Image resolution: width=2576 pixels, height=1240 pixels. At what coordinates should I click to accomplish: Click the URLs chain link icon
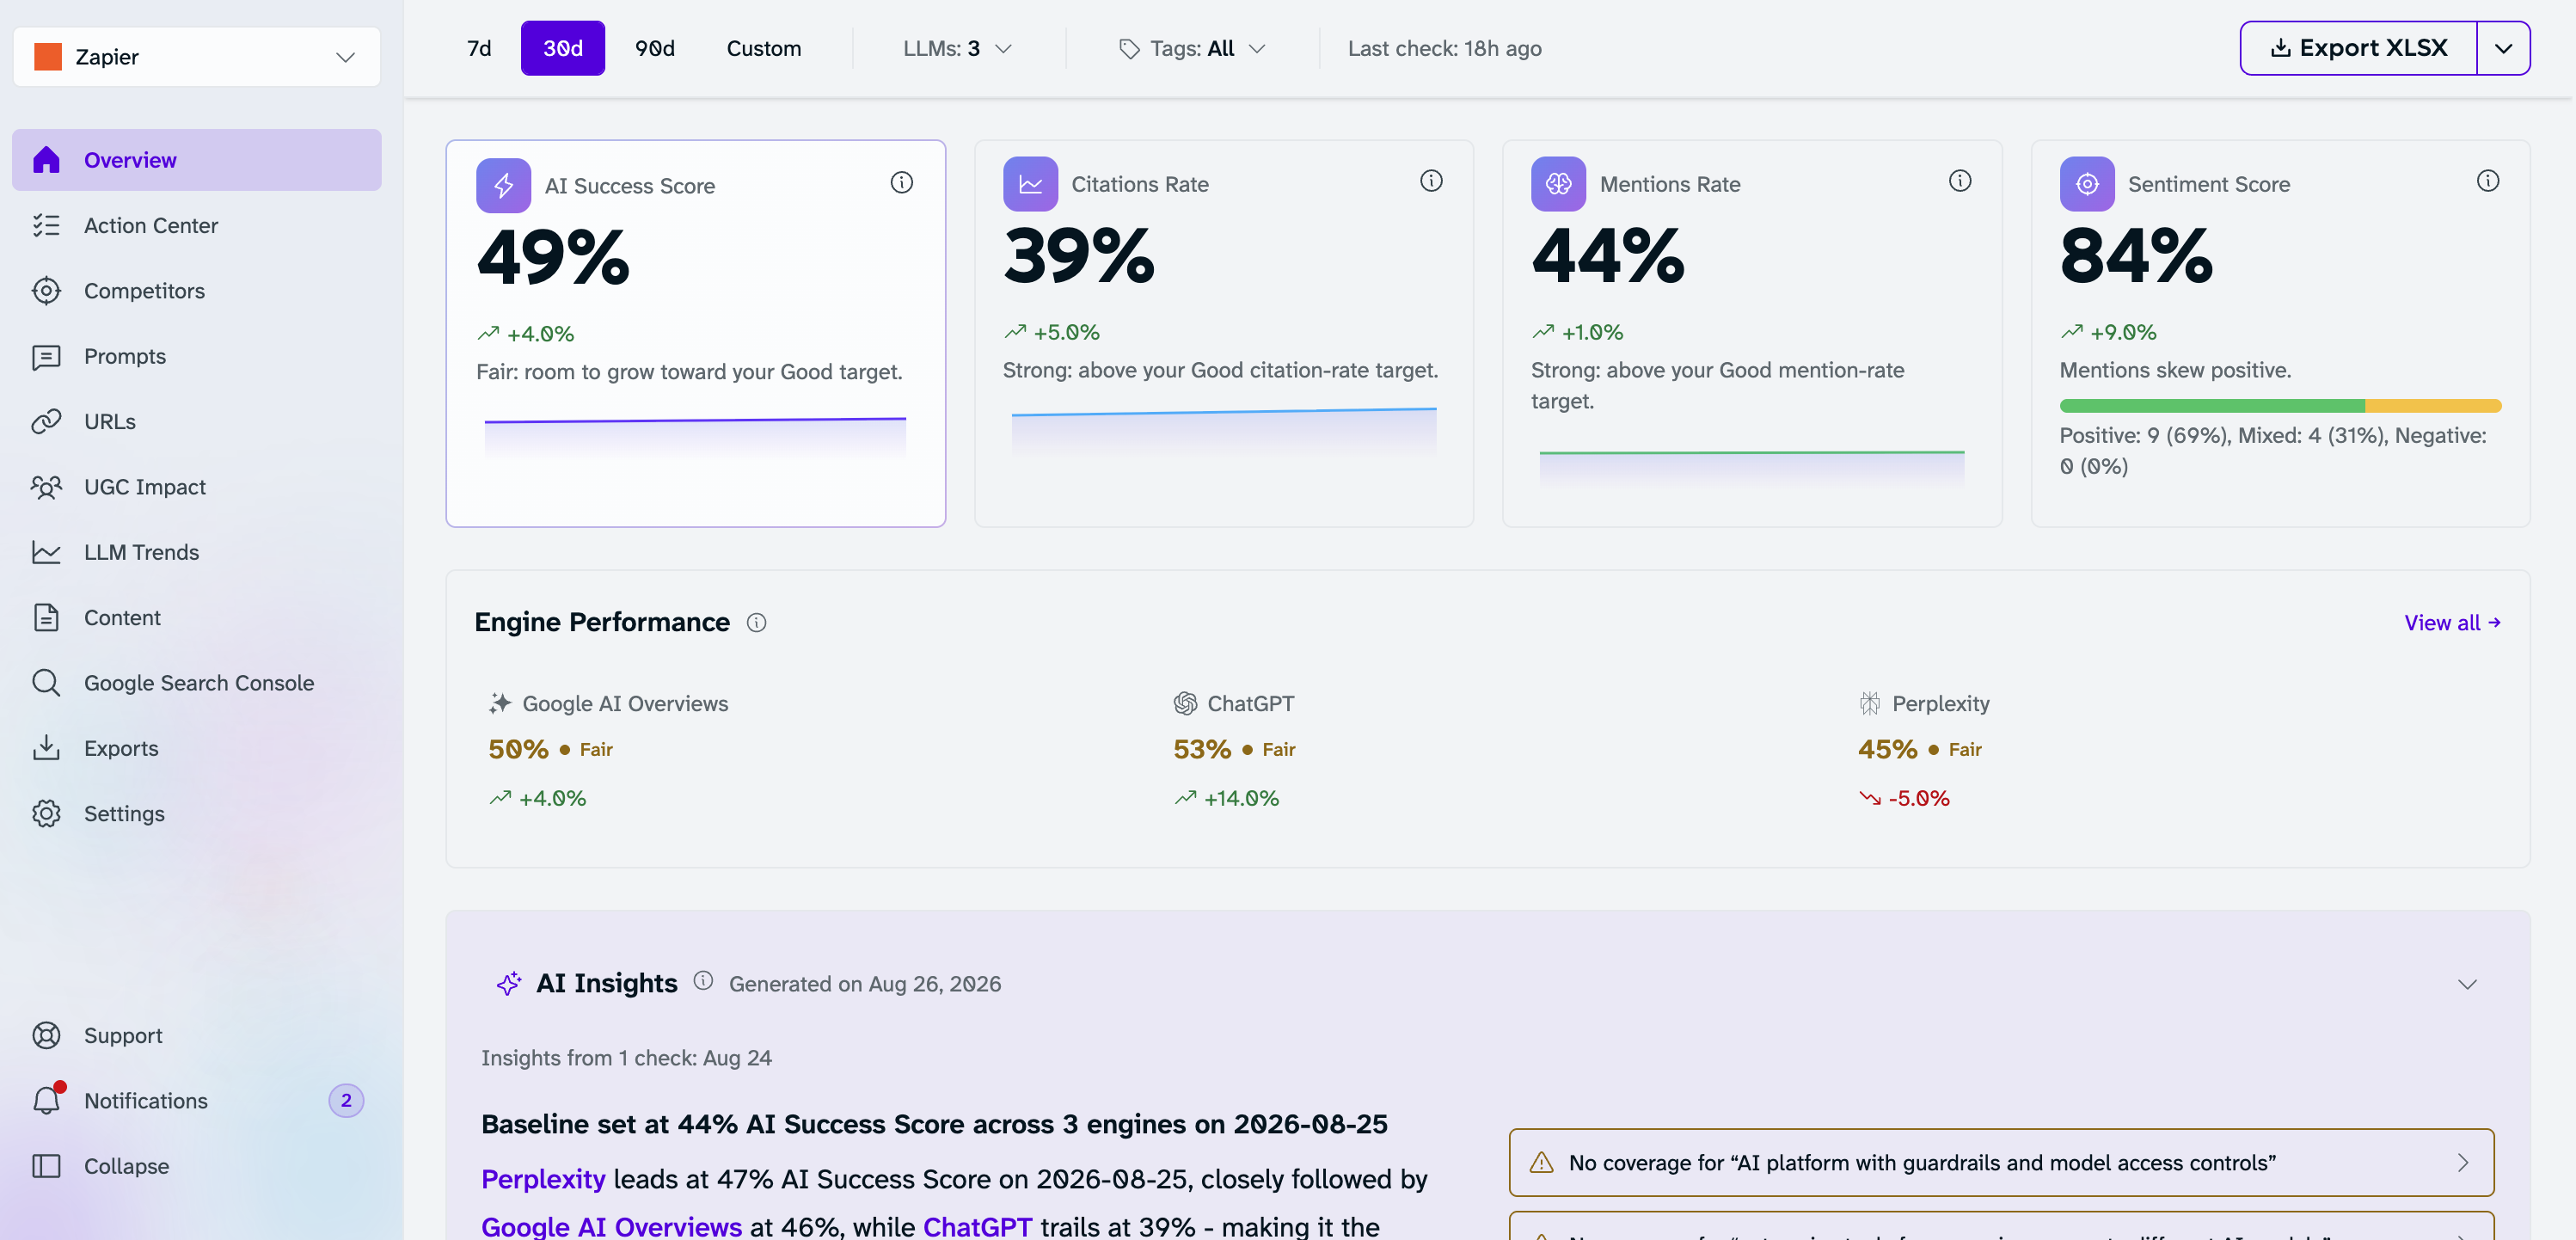click(46, 421)
